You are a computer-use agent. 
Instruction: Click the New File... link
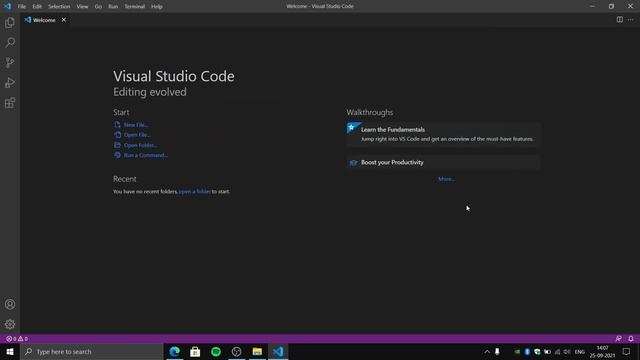pos(136,125)
